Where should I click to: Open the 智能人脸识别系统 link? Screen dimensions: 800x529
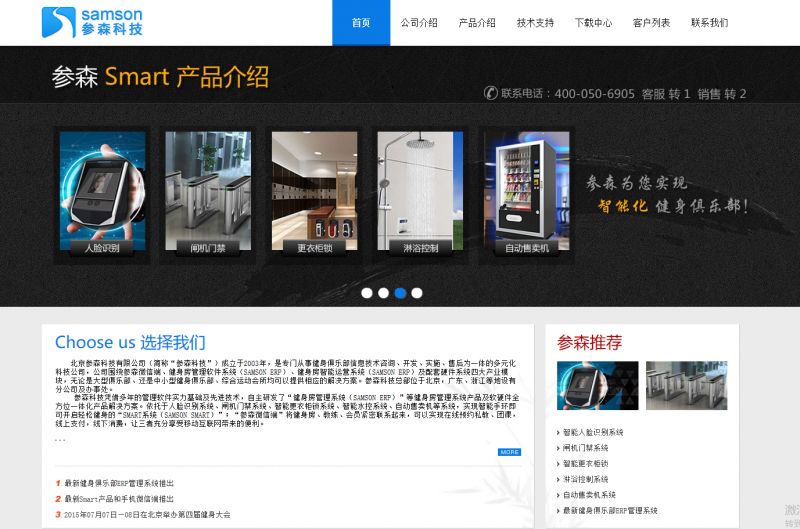[x=593, y=433]
